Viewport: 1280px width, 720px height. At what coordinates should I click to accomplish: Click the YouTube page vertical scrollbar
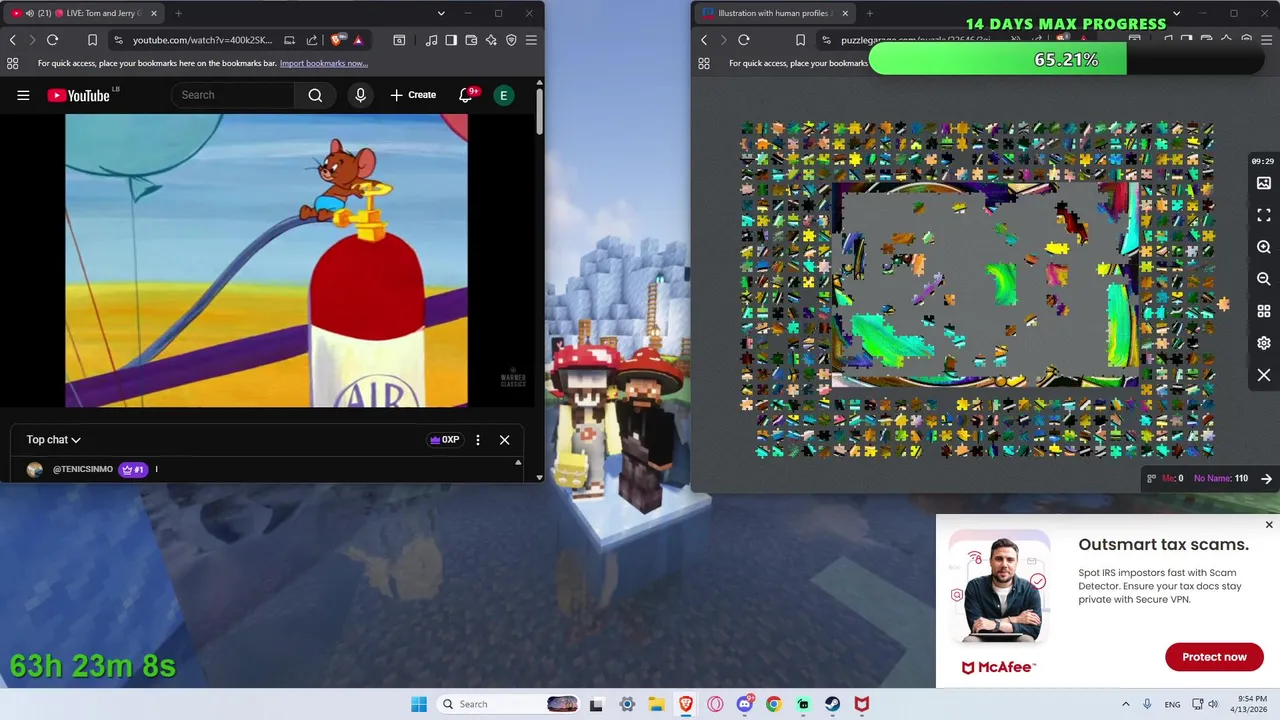click(539, 110)
